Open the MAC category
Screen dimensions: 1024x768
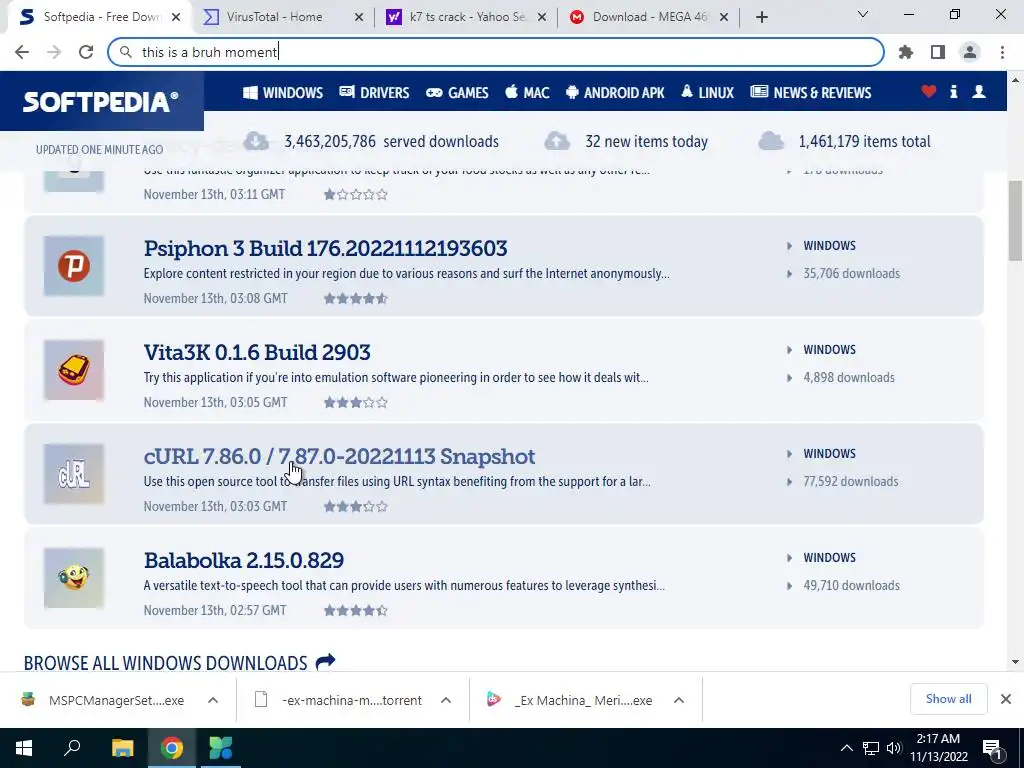tap(527, 93)
